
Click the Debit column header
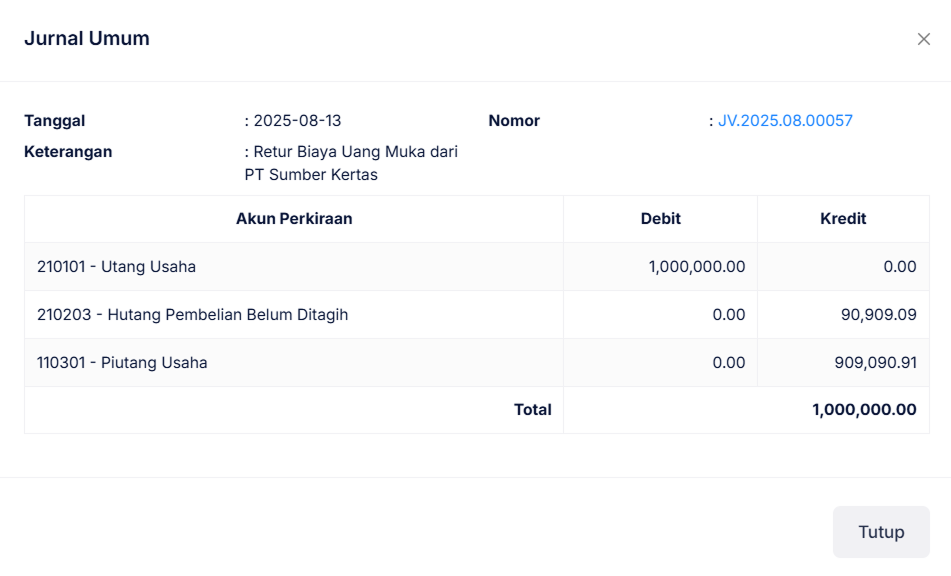[660, 219]
